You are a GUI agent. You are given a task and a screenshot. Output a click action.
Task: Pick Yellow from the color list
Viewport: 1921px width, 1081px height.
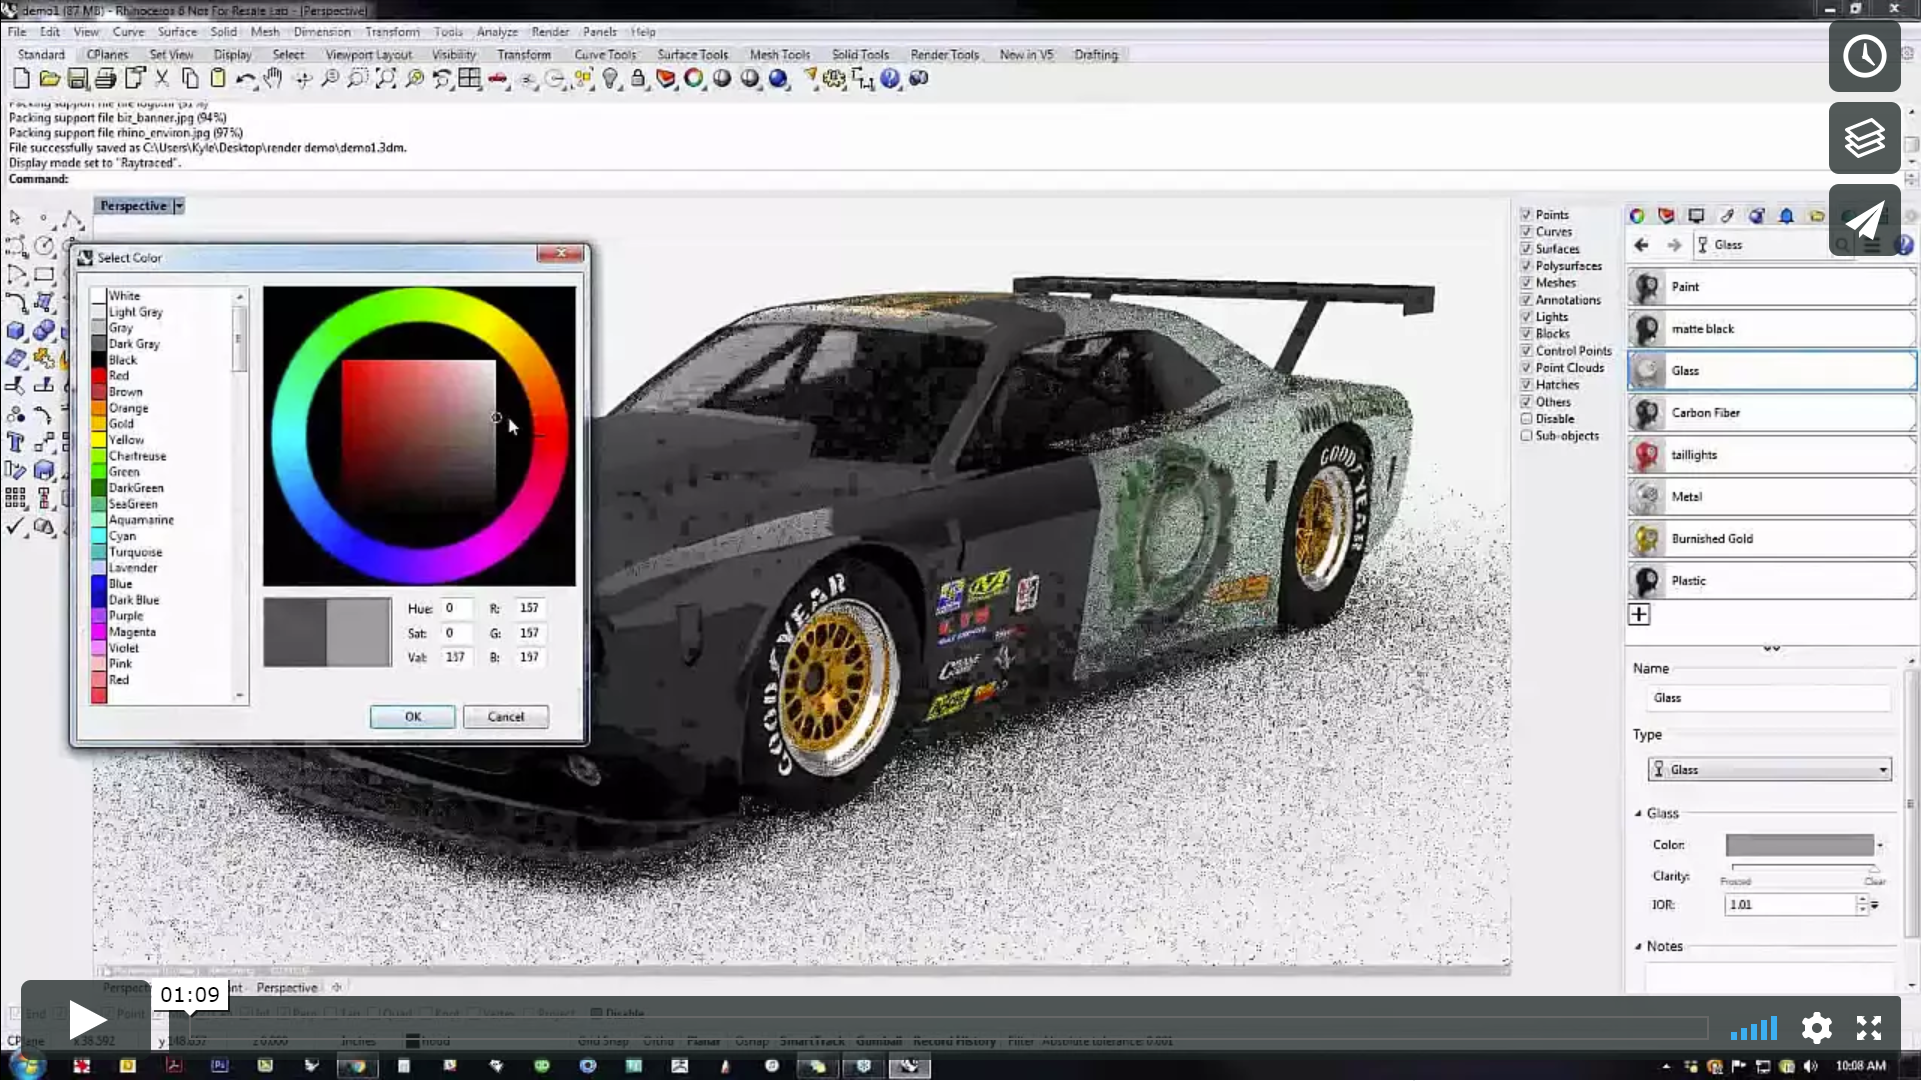coord(126,440)
